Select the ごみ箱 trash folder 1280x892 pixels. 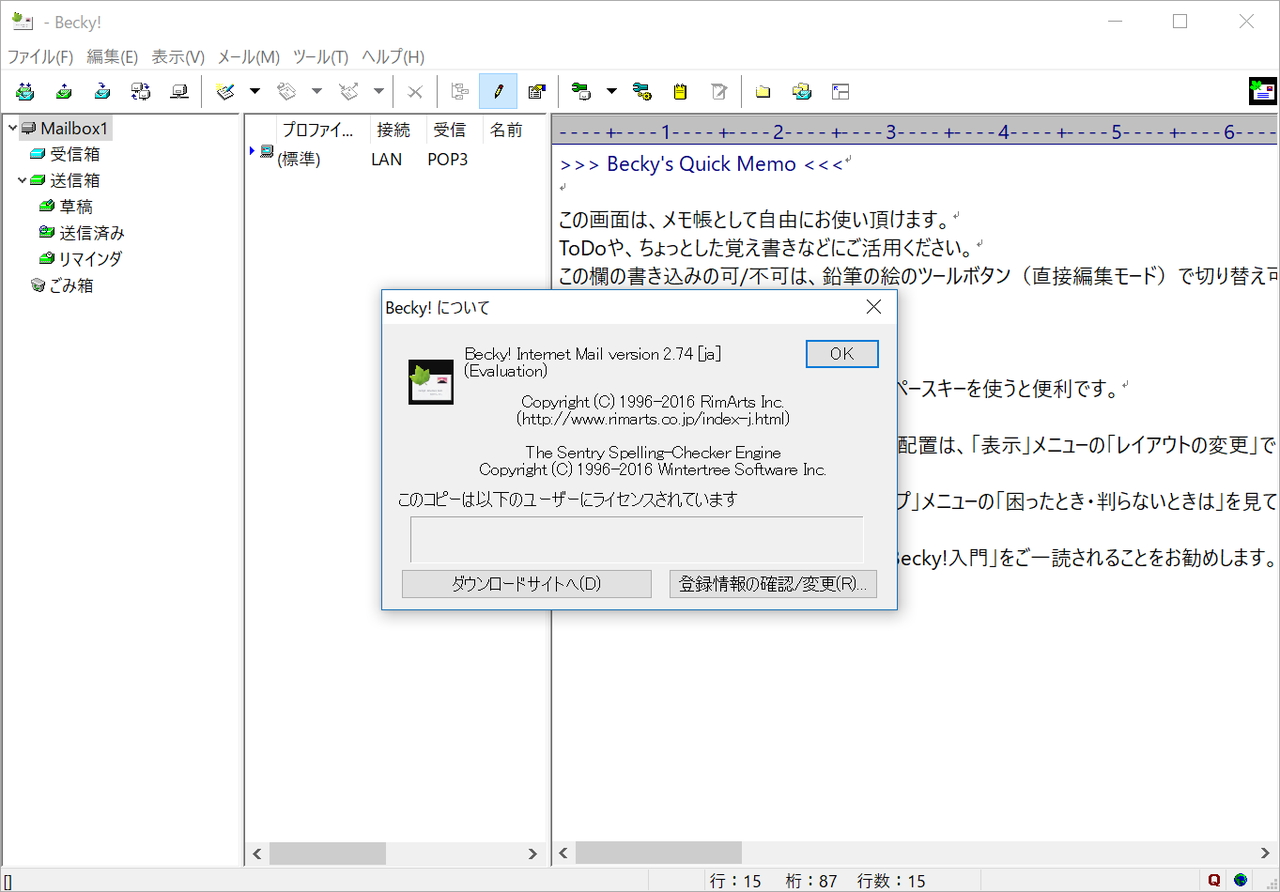72,285
